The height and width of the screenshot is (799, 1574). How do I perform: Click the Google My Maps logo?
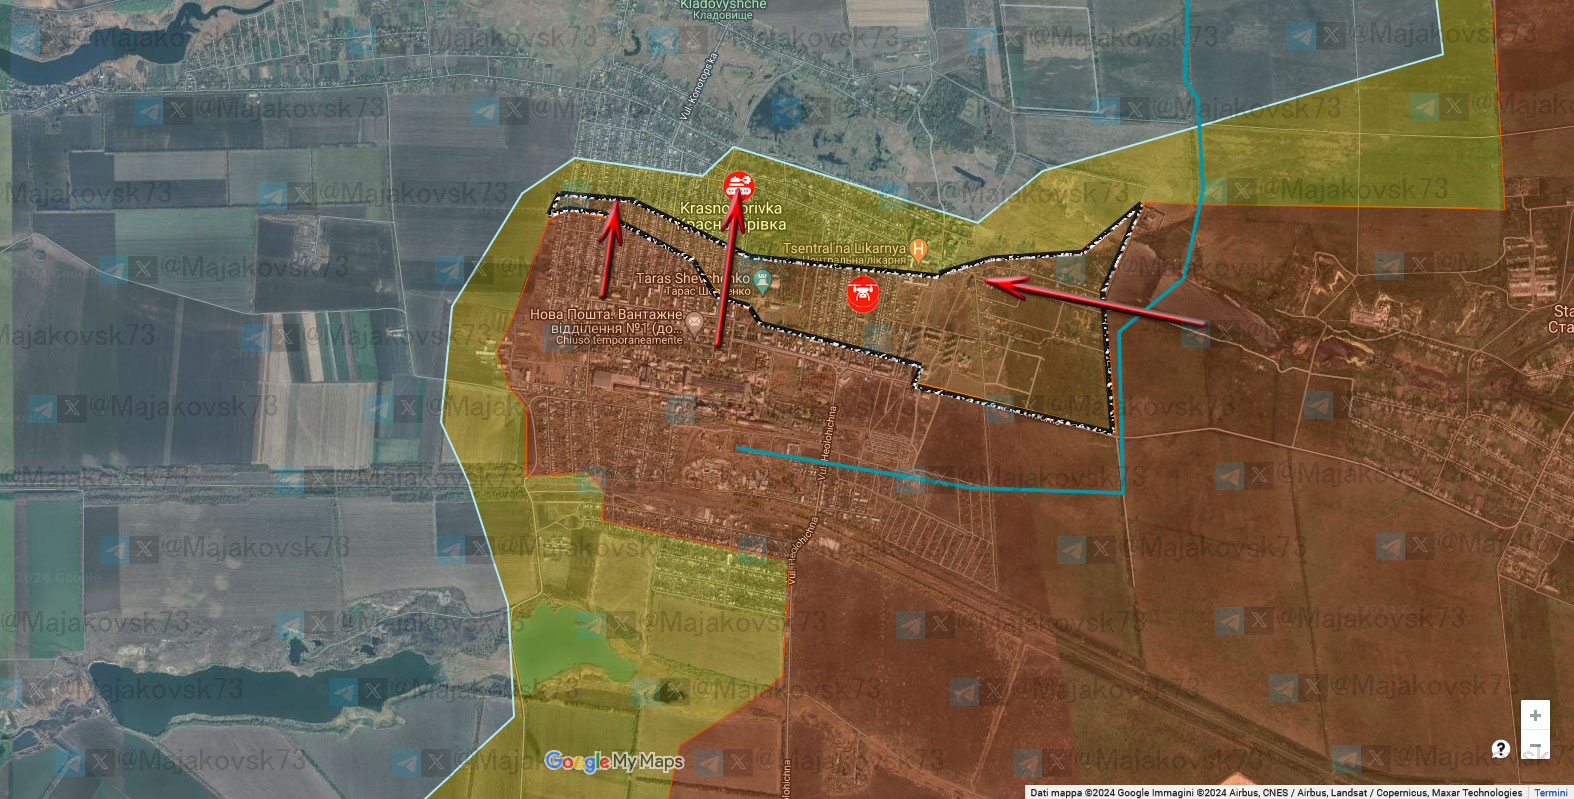pyautogui.click(x=614, y=762)
